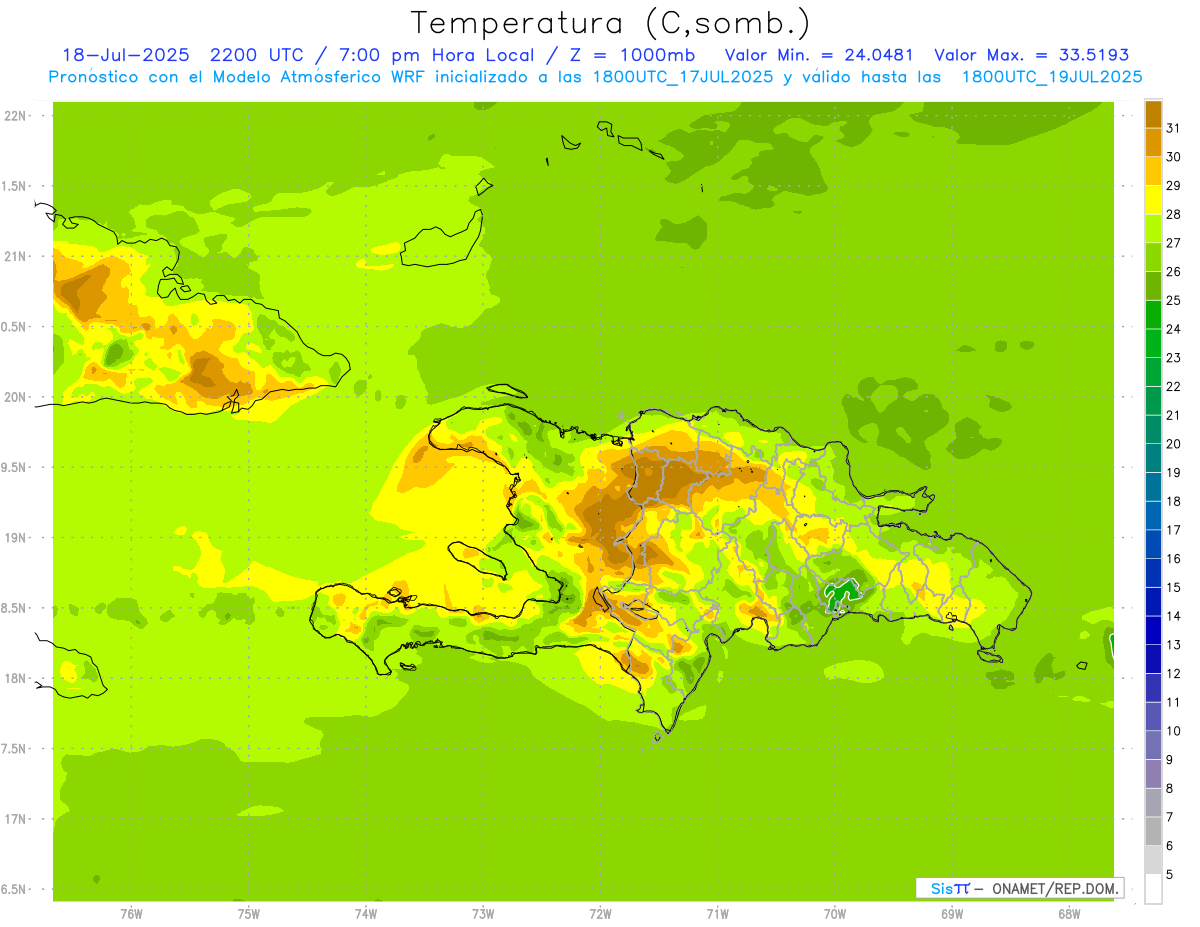This screenshot has height=927, width=1200.
Task: Click the '17N' latitude label
Action: [14, 819]
